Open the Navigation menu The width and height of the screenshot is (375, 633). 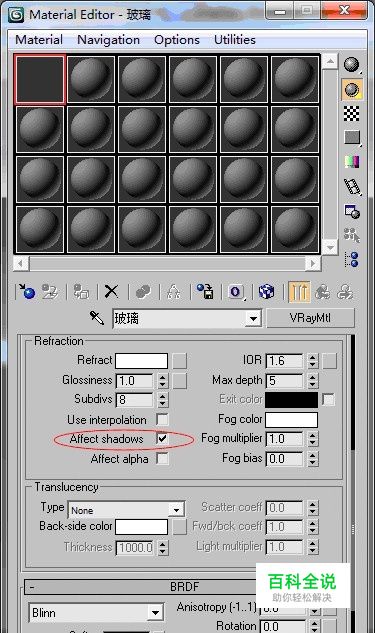[108, 40]
